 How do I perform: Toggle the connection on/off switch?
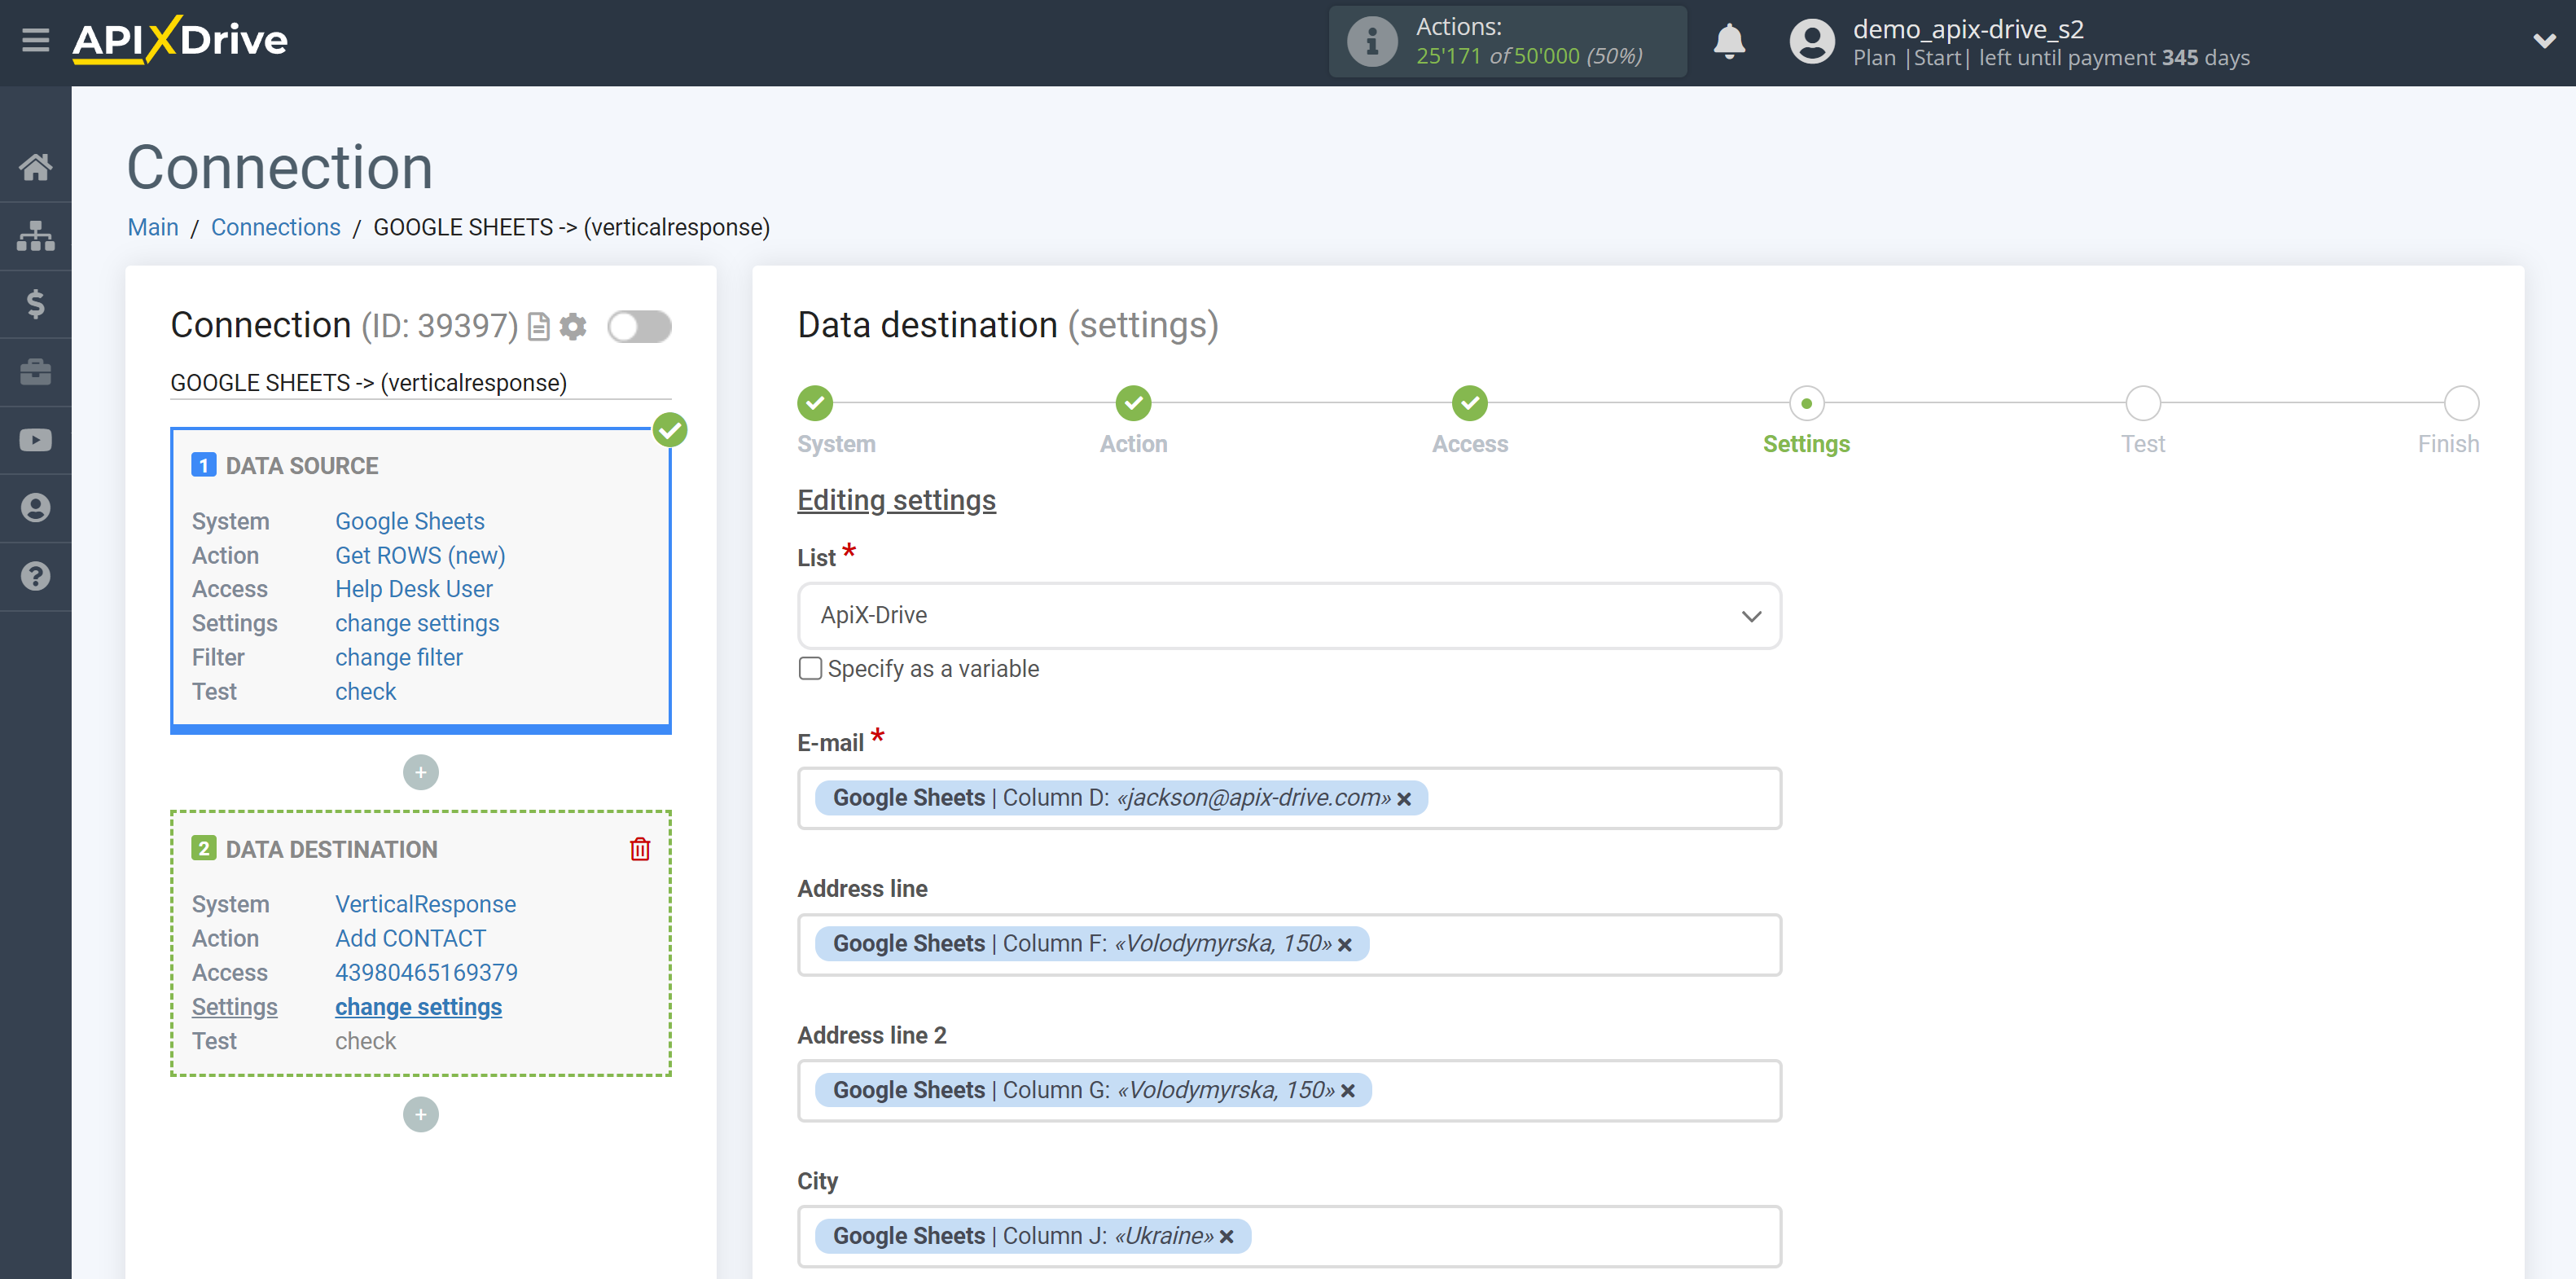[639, 327]
